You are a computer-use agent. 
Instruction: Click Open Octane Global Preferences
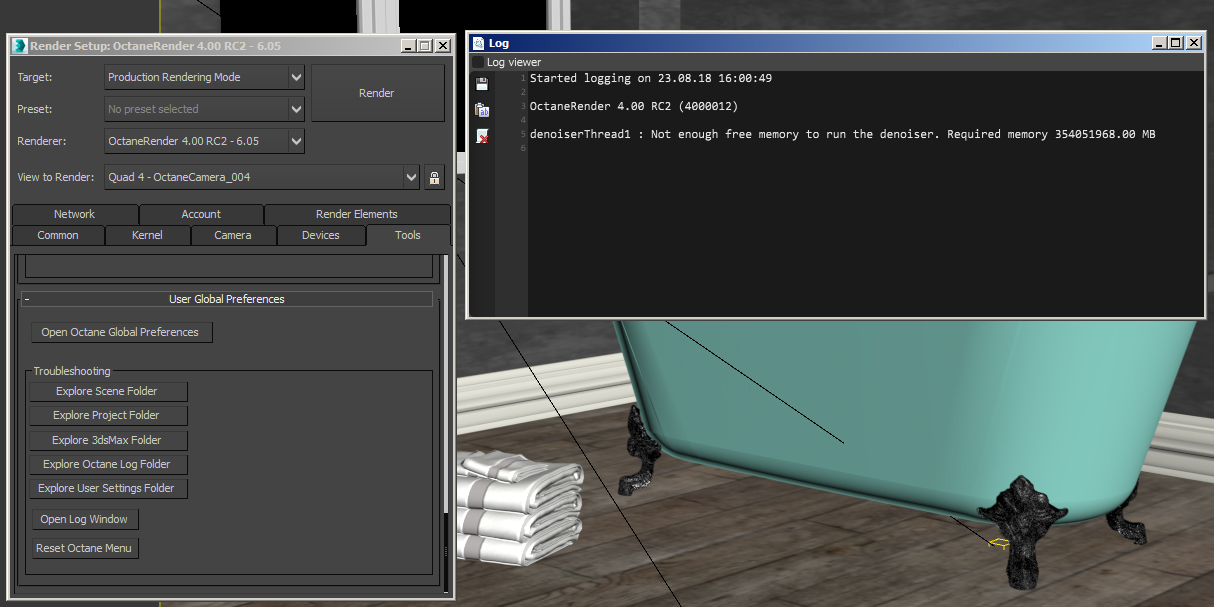[120, 332]
